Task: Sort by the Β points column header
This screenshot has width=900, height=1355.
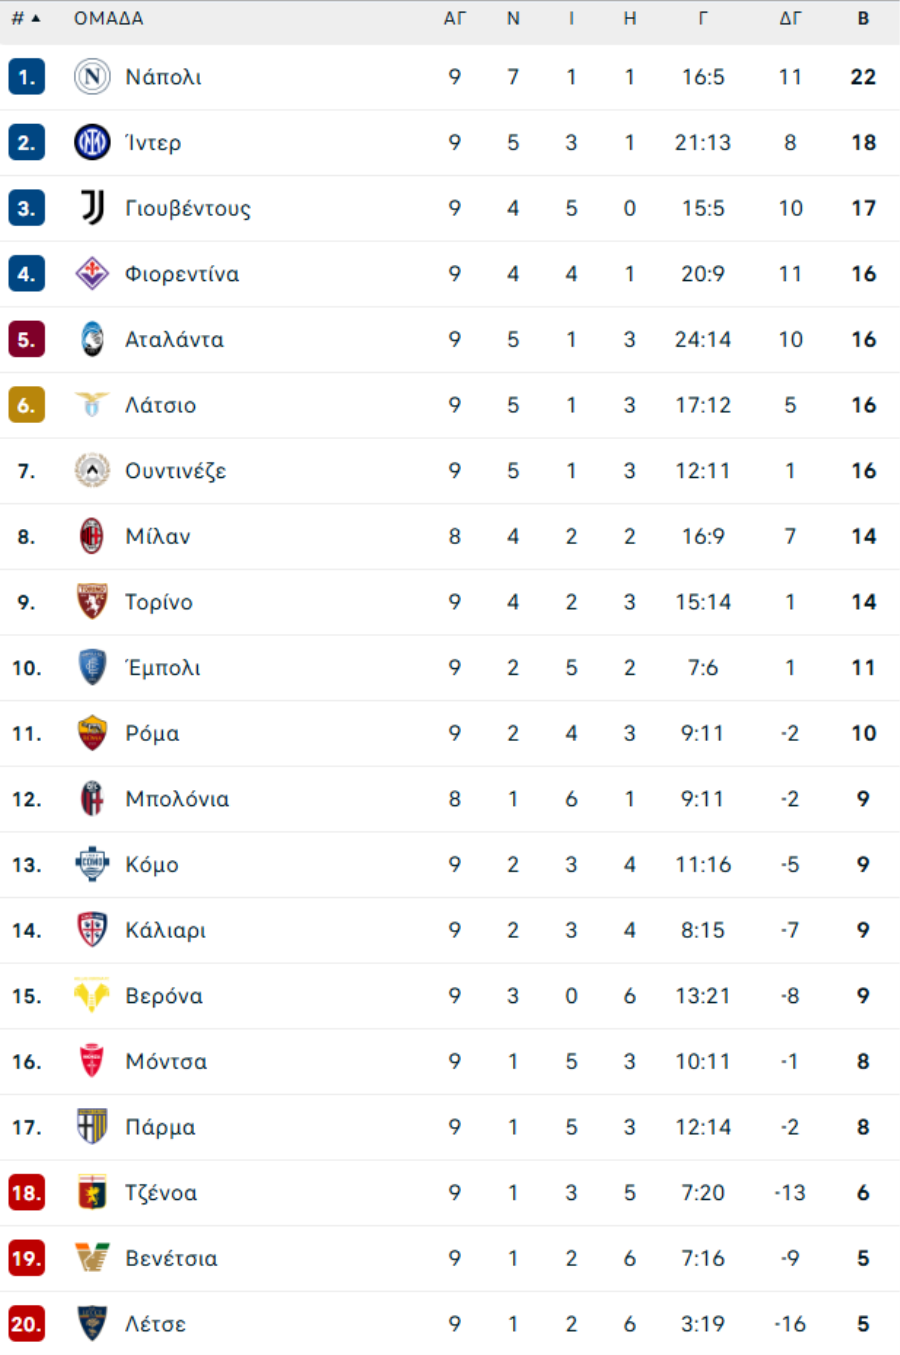Action: (x=863, y=18)
